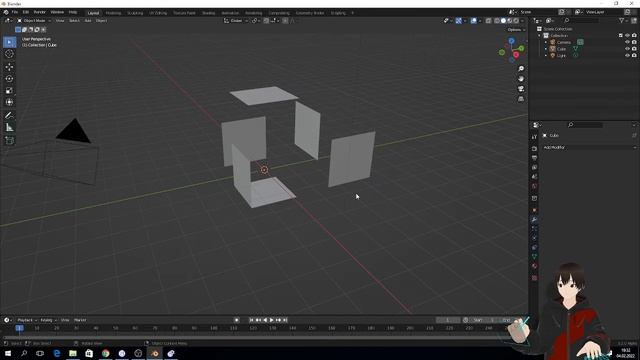
Task: Click the navigation gizmo blue Z axis
Action: tap(511, 41)
